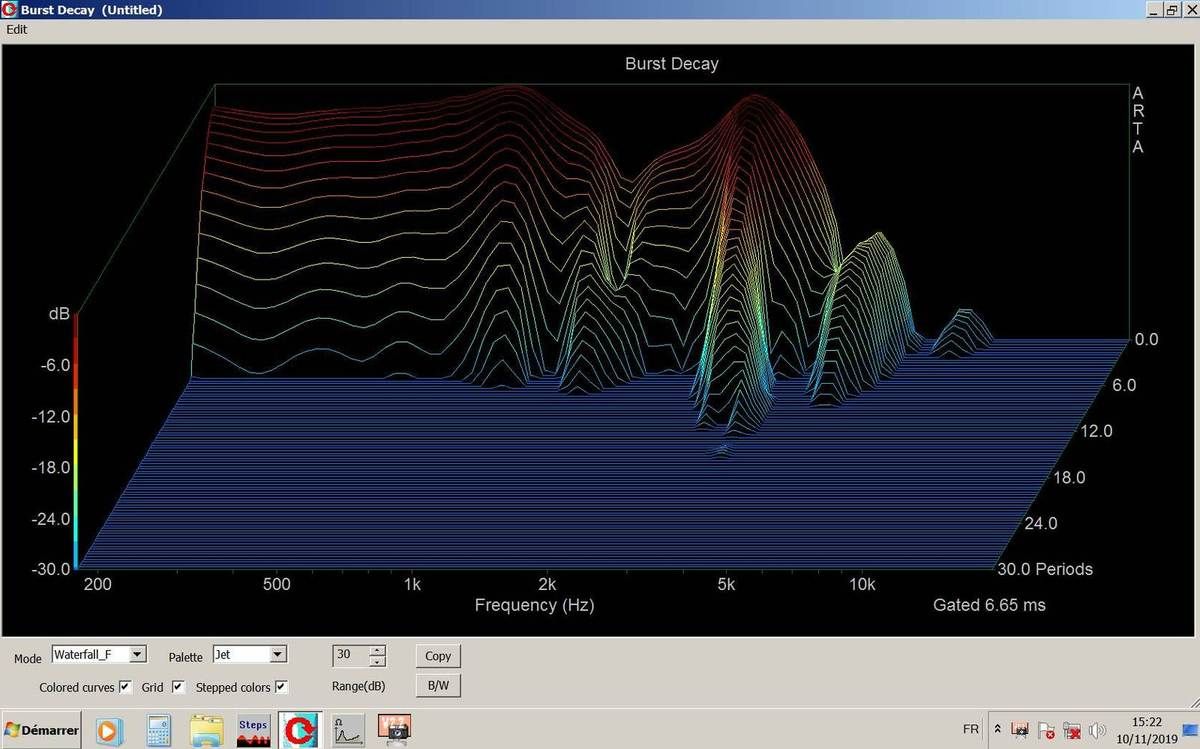
Task: Open Action Center flag tray icon
Action: [x=1046, y=730]
